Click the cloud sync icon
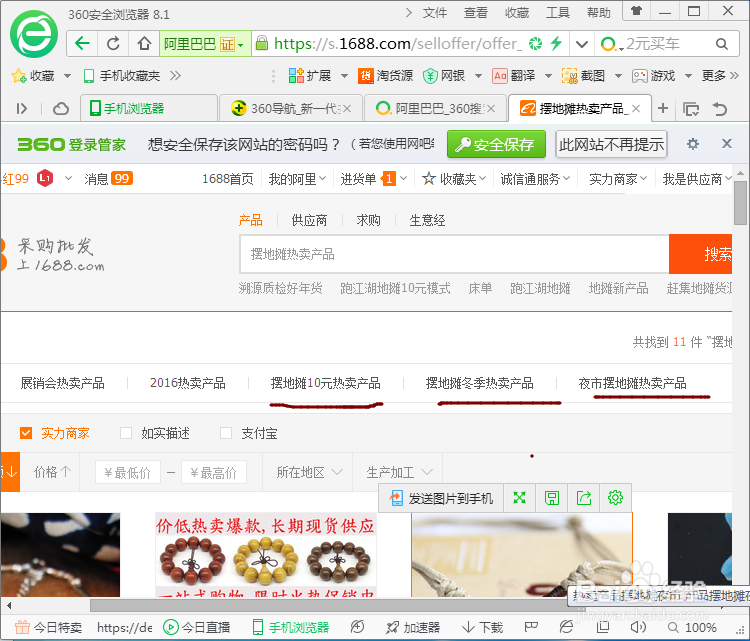Screen dimensions: 750x641 [x=60, y=109]
